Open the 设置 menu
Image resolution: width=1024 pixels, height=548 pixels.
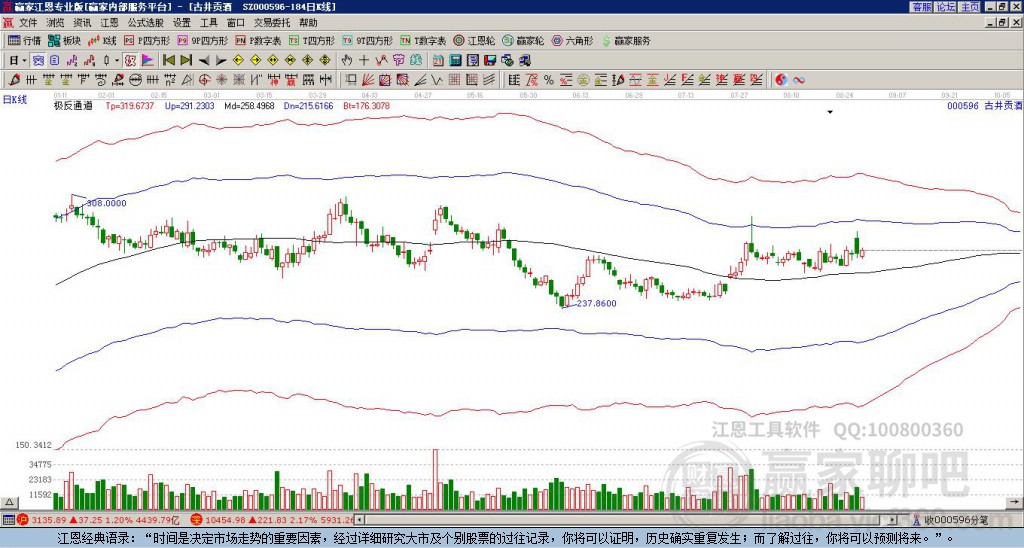(x=182, y=23)
